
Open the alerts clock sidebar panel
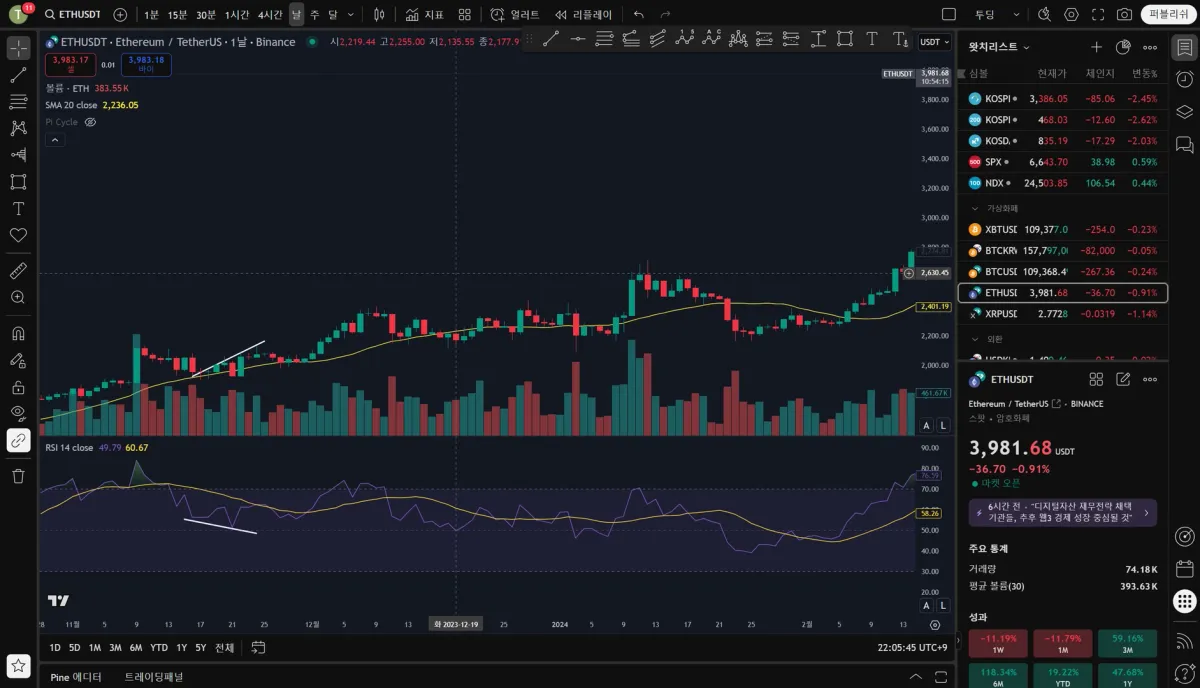pyautogui.click(x=1184, y=79)
